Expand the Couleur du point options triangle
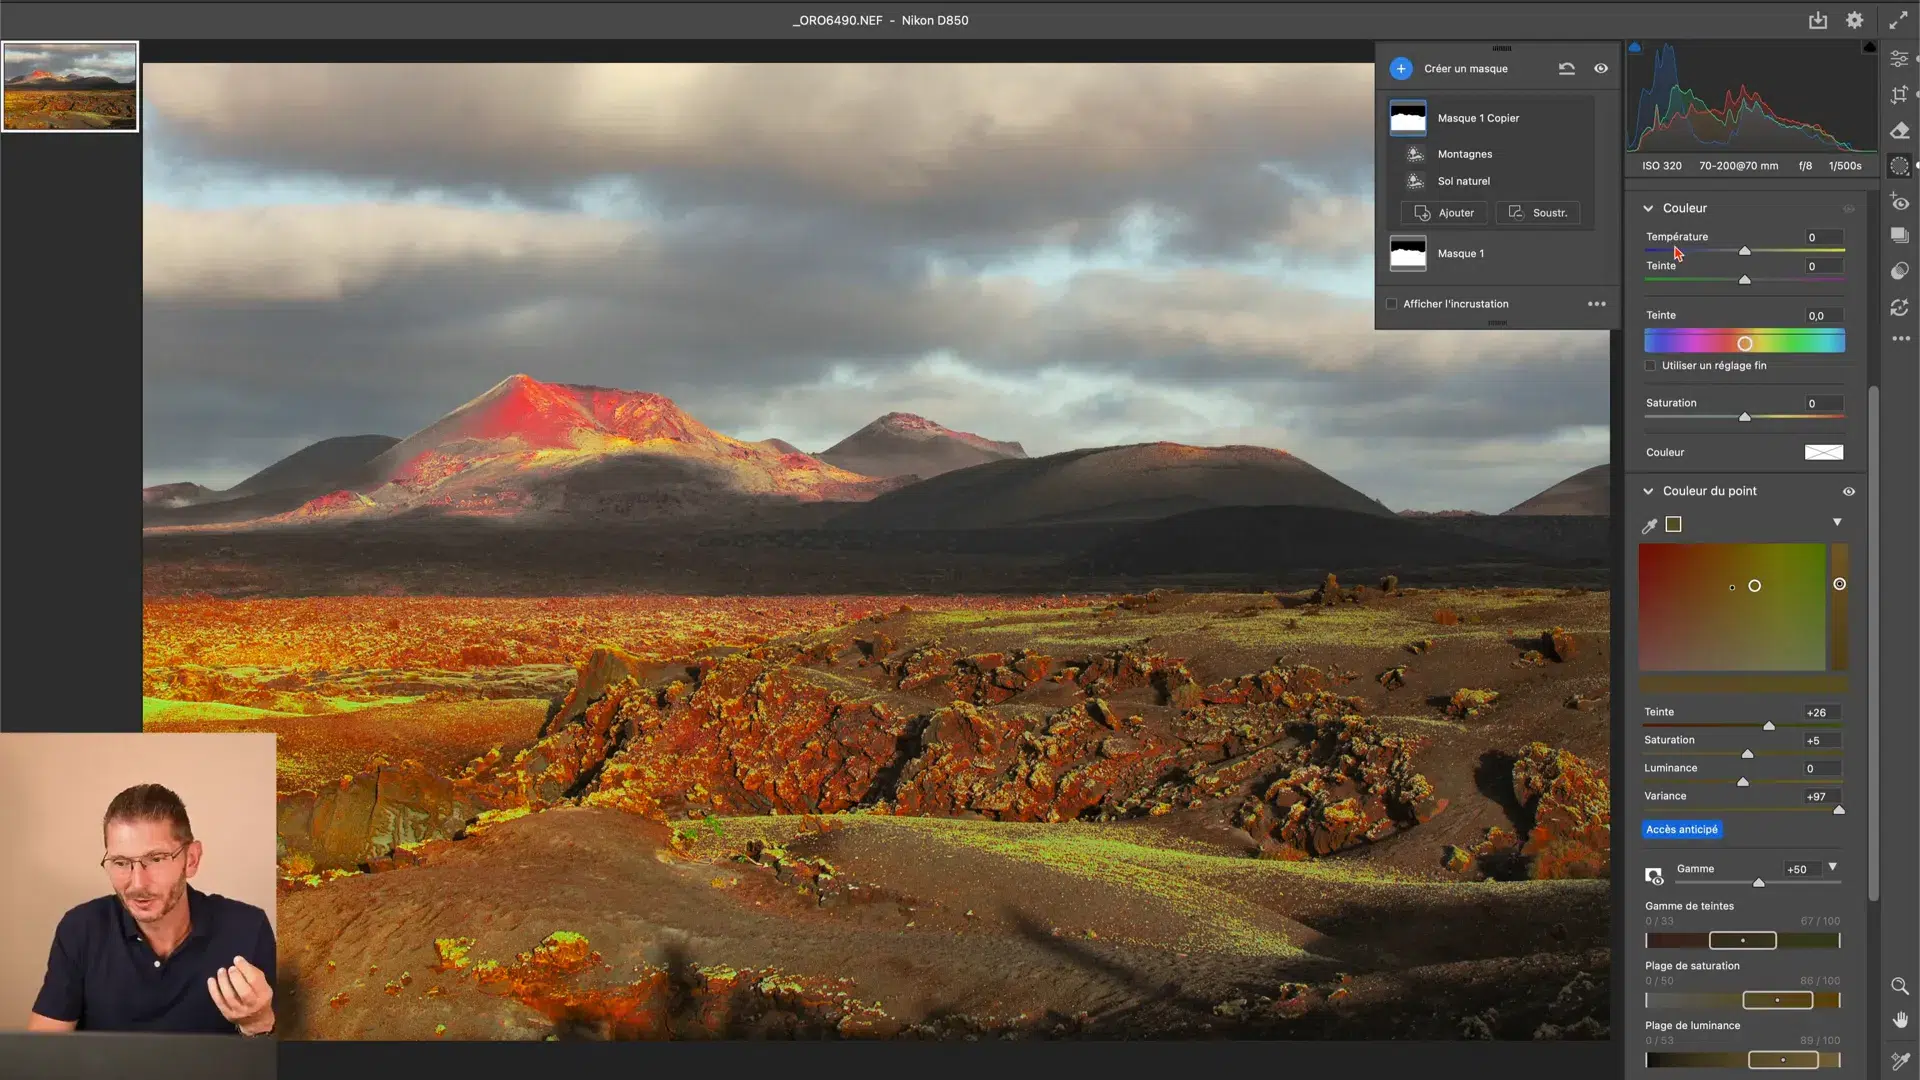This screenshot has height=1080, width=1920. click(x=1837, y=522)
